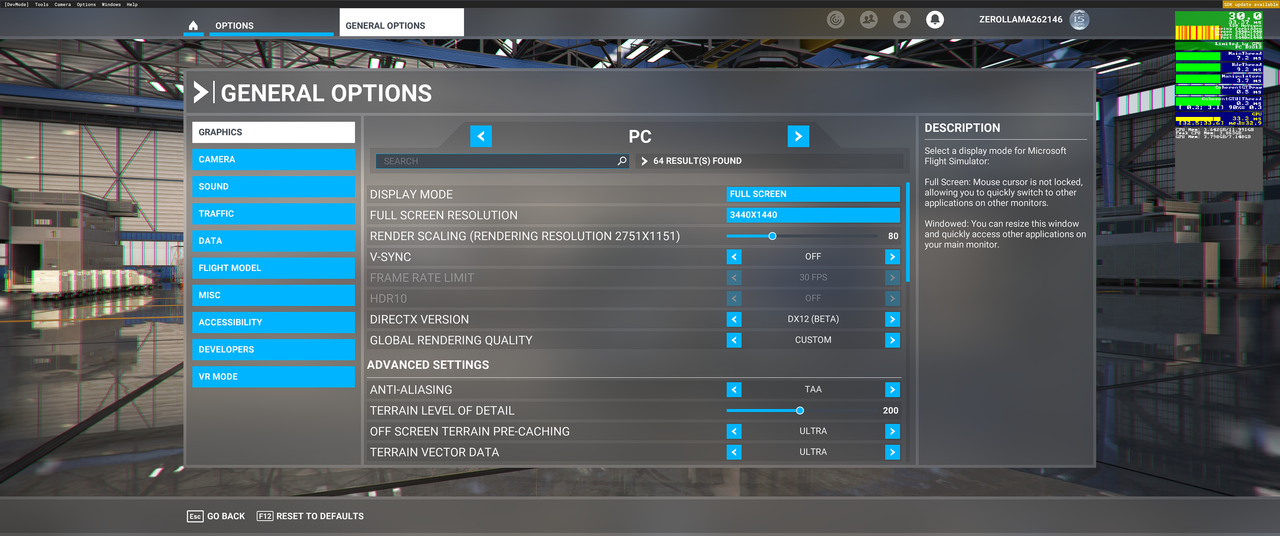Click the search magnifier icon
Screen dimensions: 1280x536
622,161
